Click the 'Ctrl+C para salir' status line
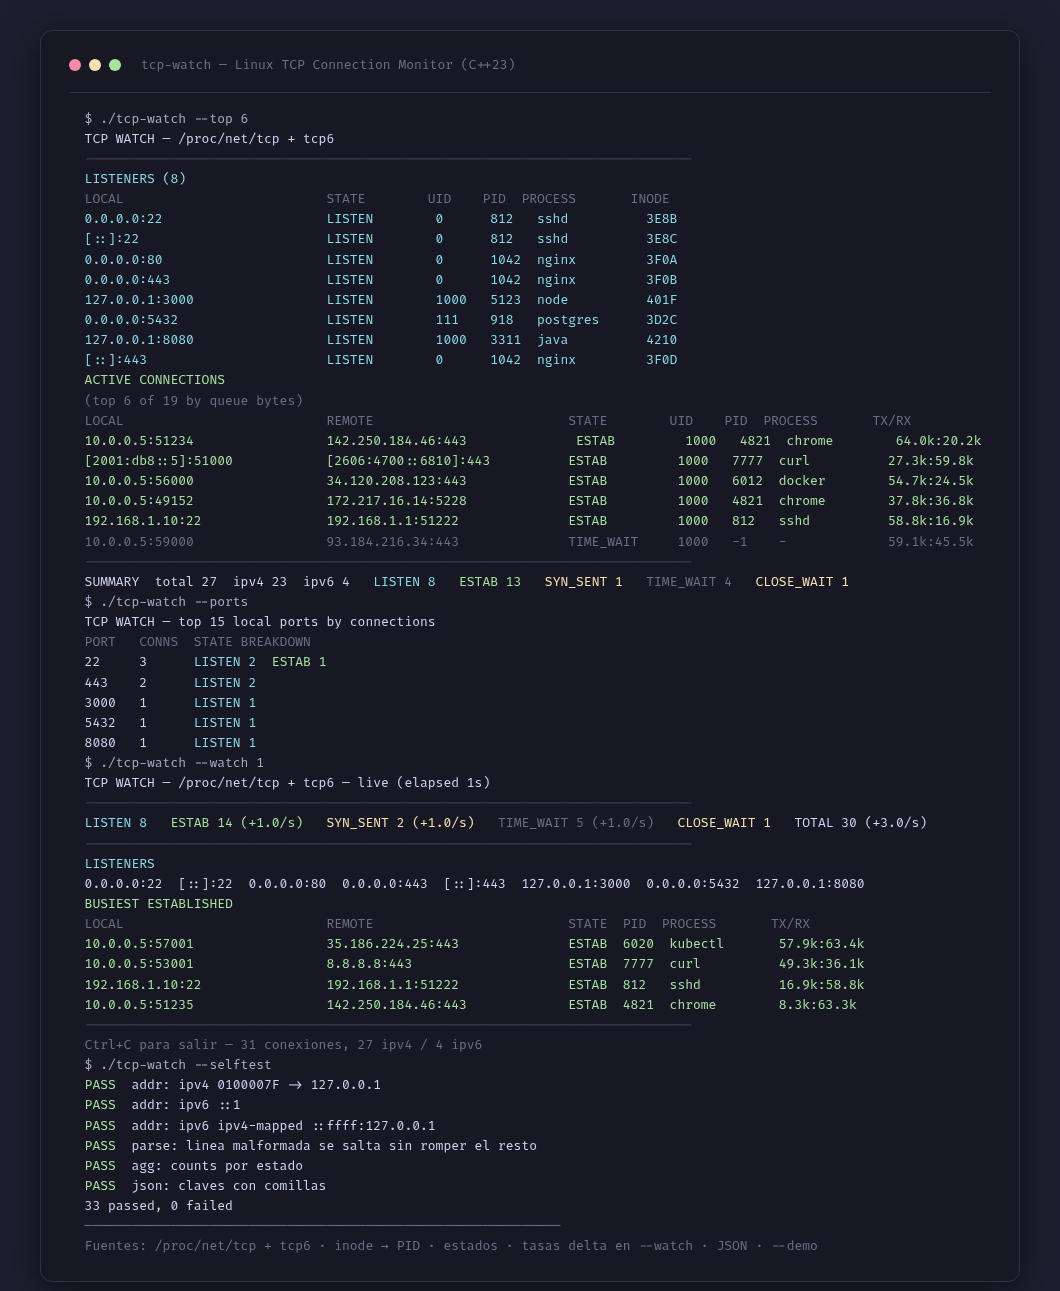Viewport: 1060px width, 1291px height. tap(283, 1045)
